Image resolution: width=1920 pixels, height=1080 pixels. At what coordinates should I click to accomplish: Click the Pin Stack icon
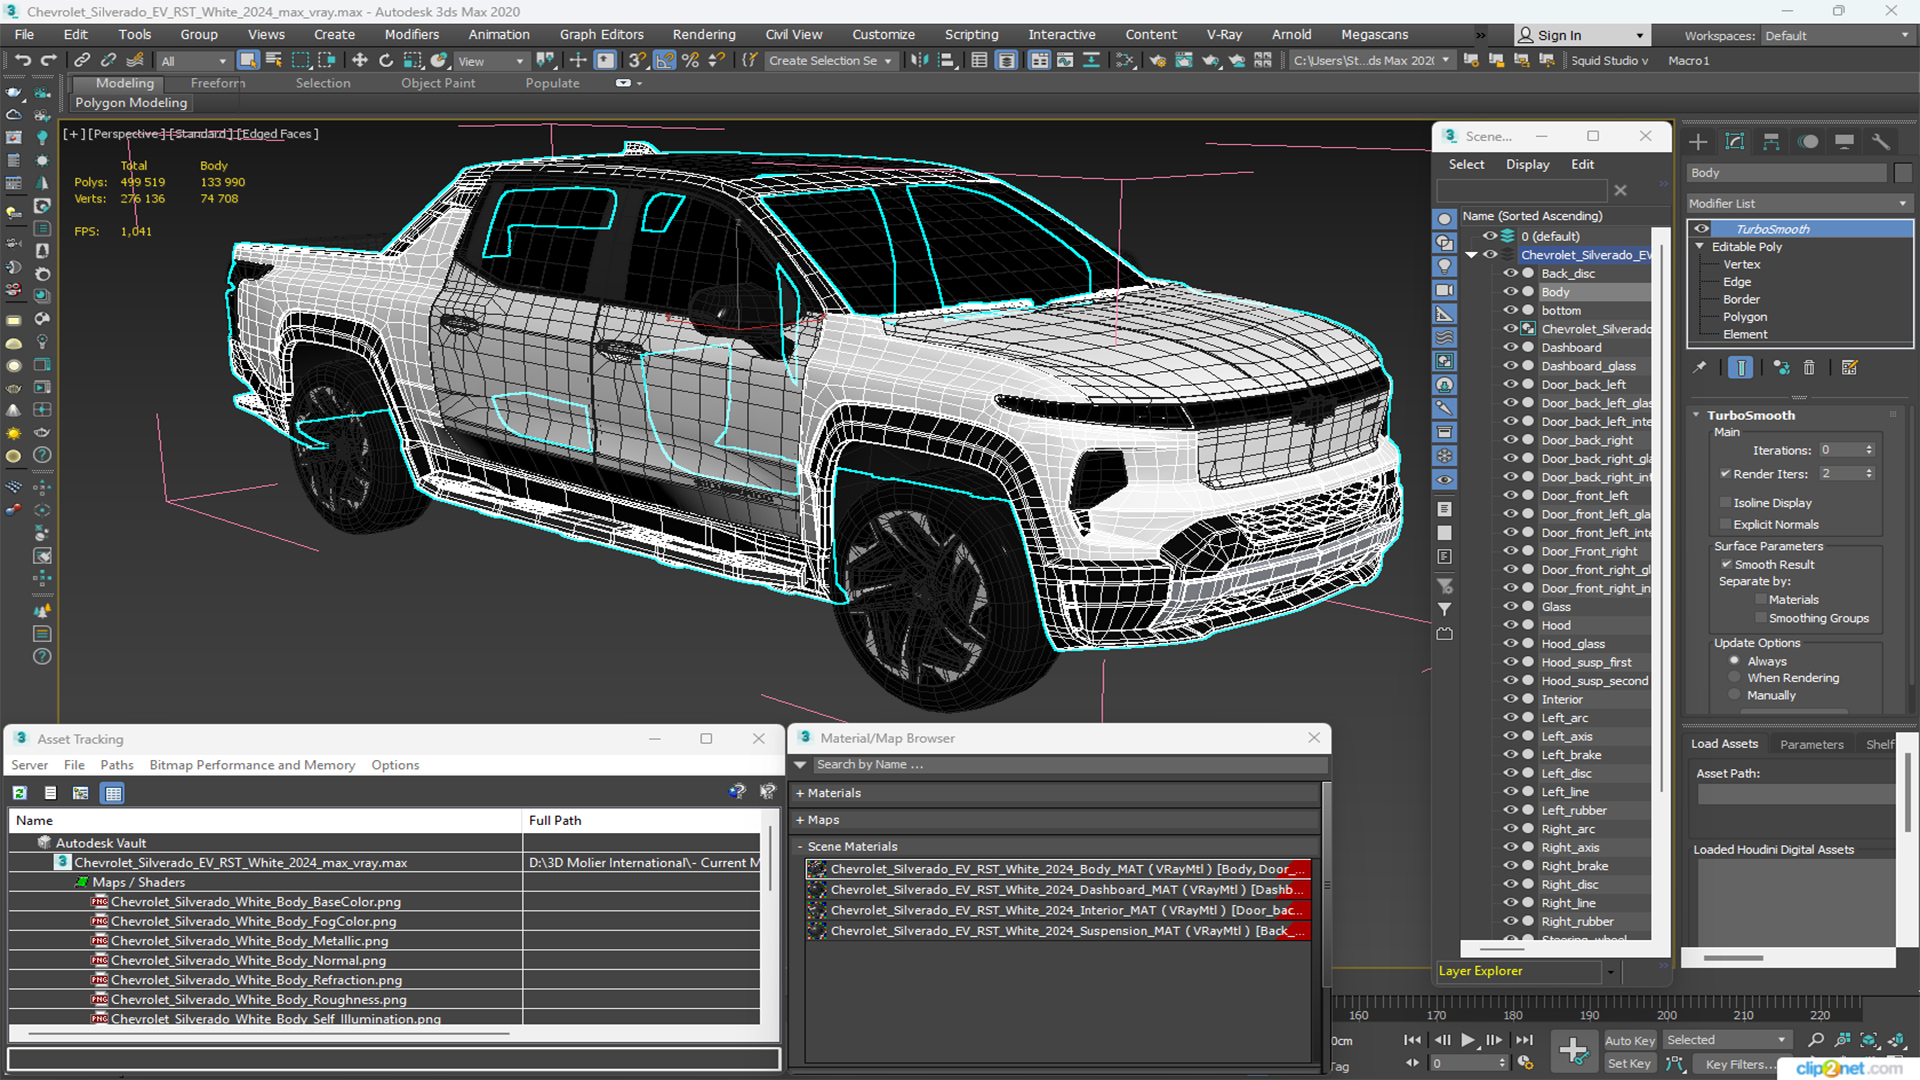(x=1700, y=368)
